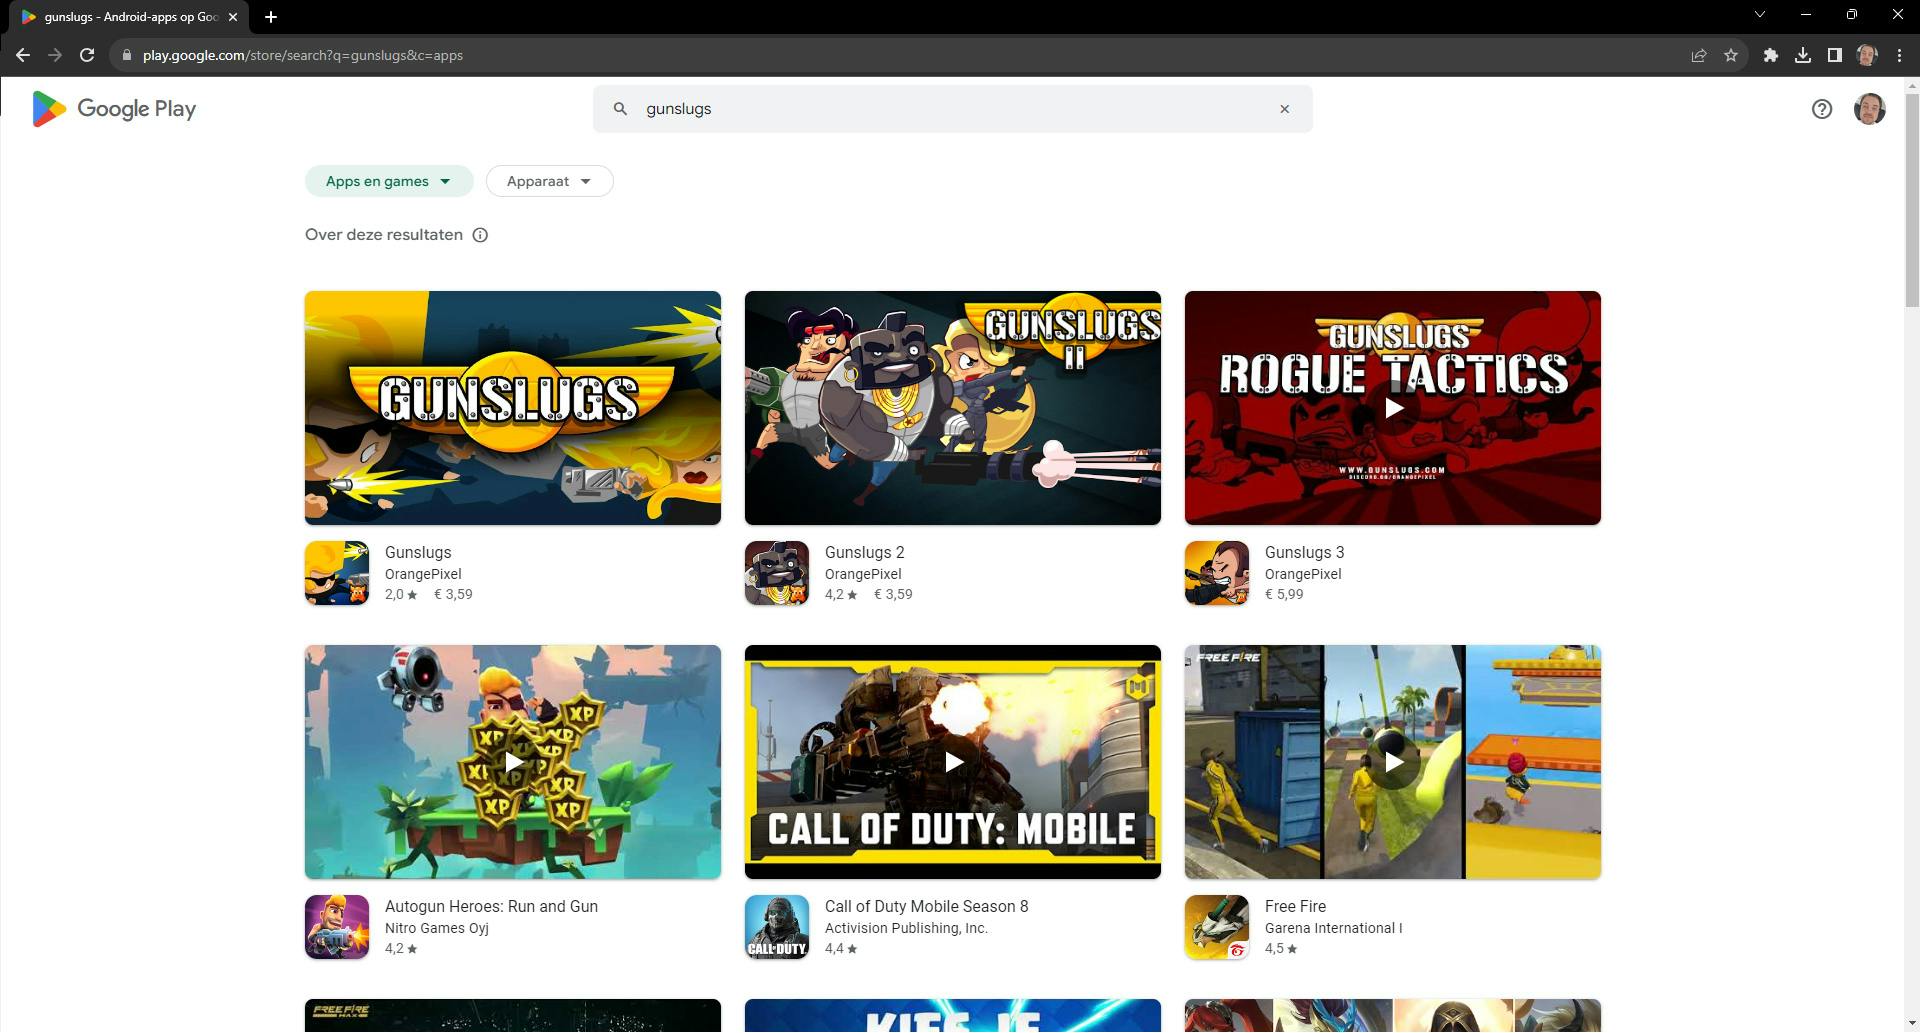Image resolution: width=1920 pixels, height=1033 pixels.
Task: Open the Help center icon
Action: (x=1822, y=109)
